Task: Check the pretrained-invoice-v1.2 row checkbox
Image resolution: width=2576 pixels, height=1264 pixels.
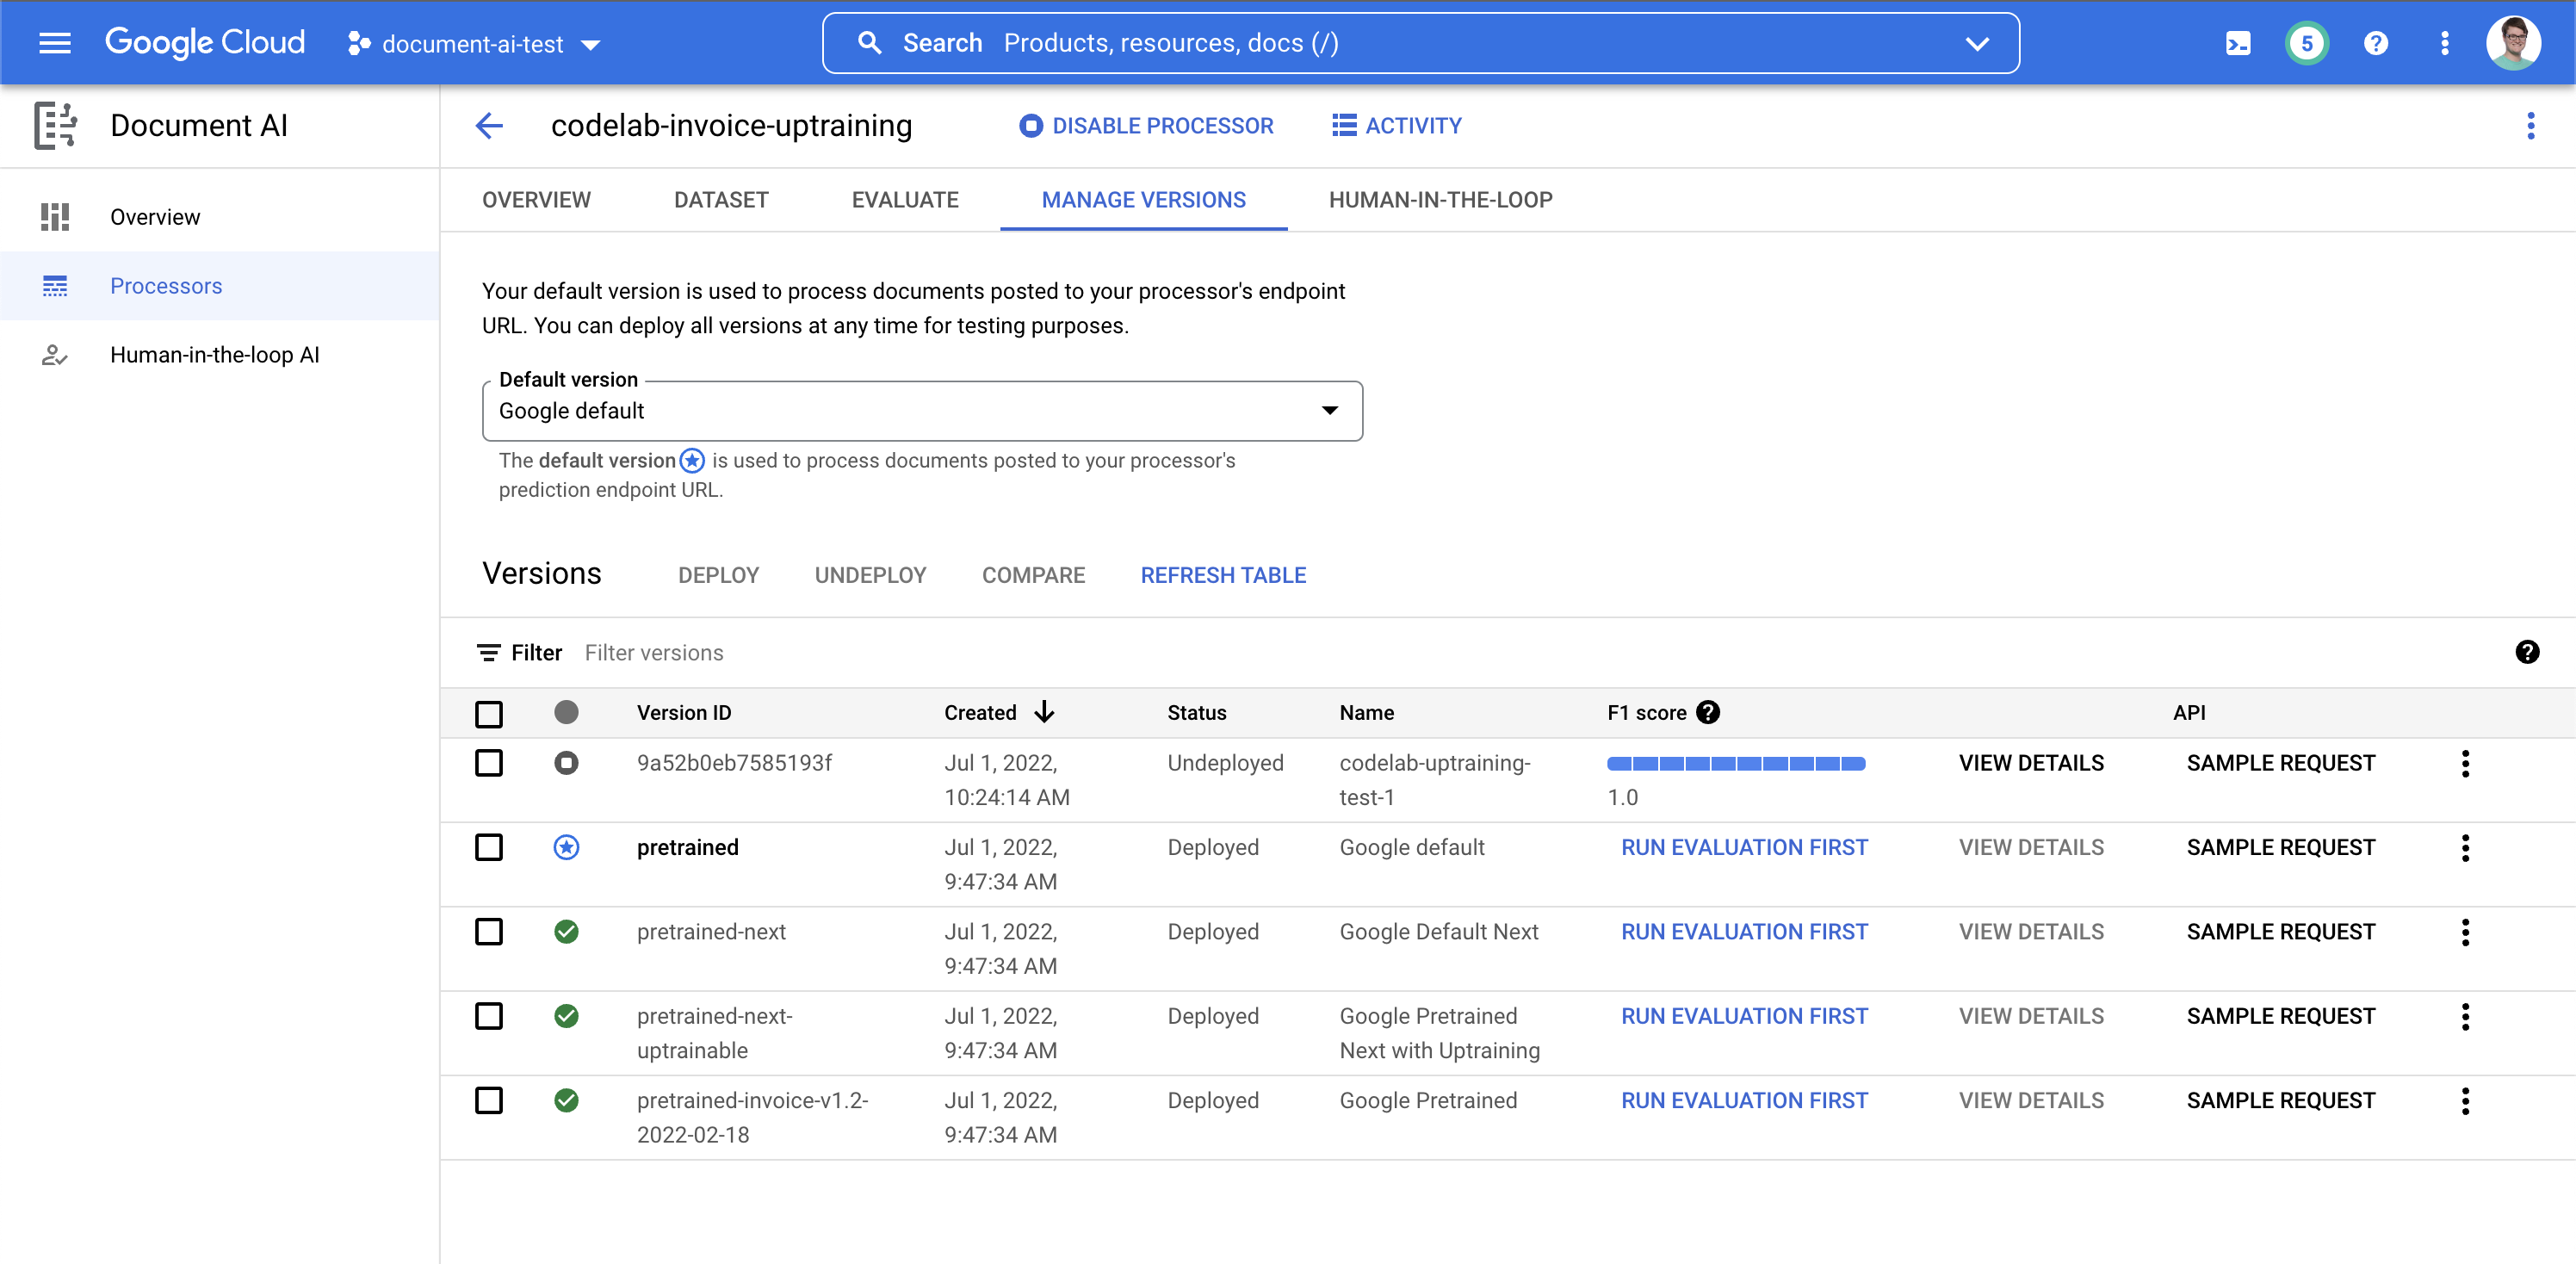Action: 489,1100
